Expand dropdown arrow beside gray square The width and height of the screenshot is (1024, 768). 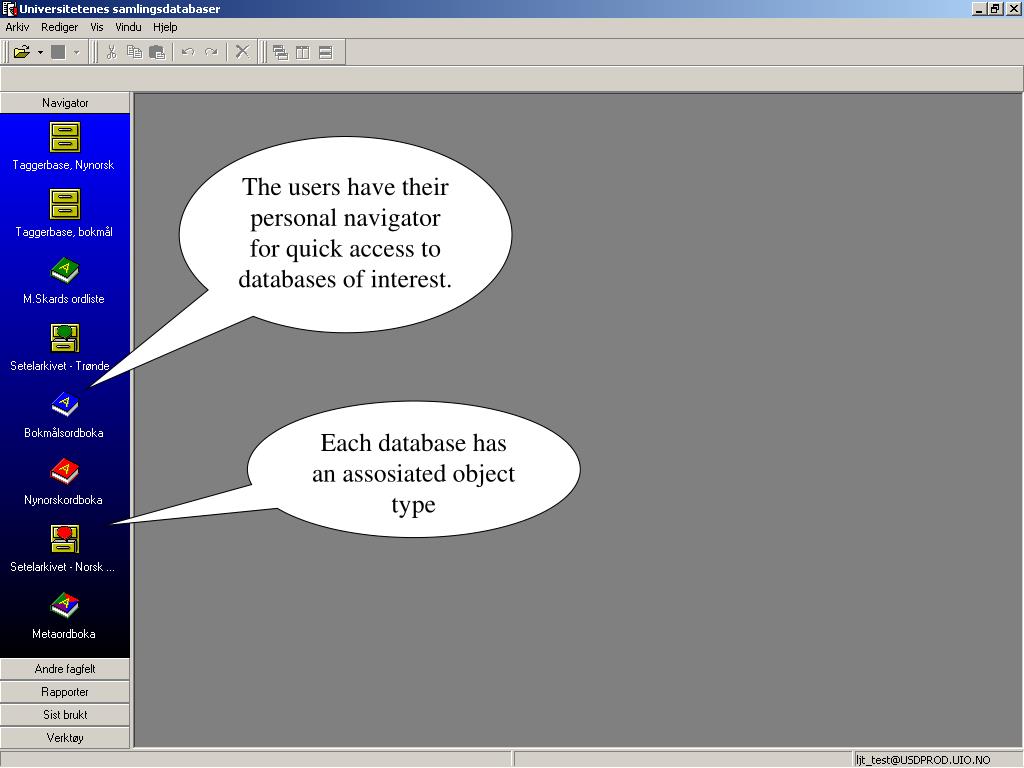(76, 52)
